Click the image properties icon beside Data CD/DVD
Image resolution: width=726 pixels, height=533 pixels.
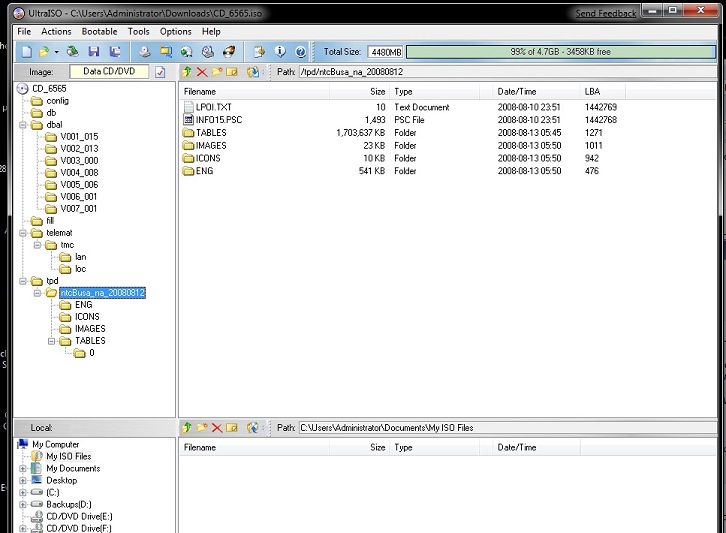[160, 72]
